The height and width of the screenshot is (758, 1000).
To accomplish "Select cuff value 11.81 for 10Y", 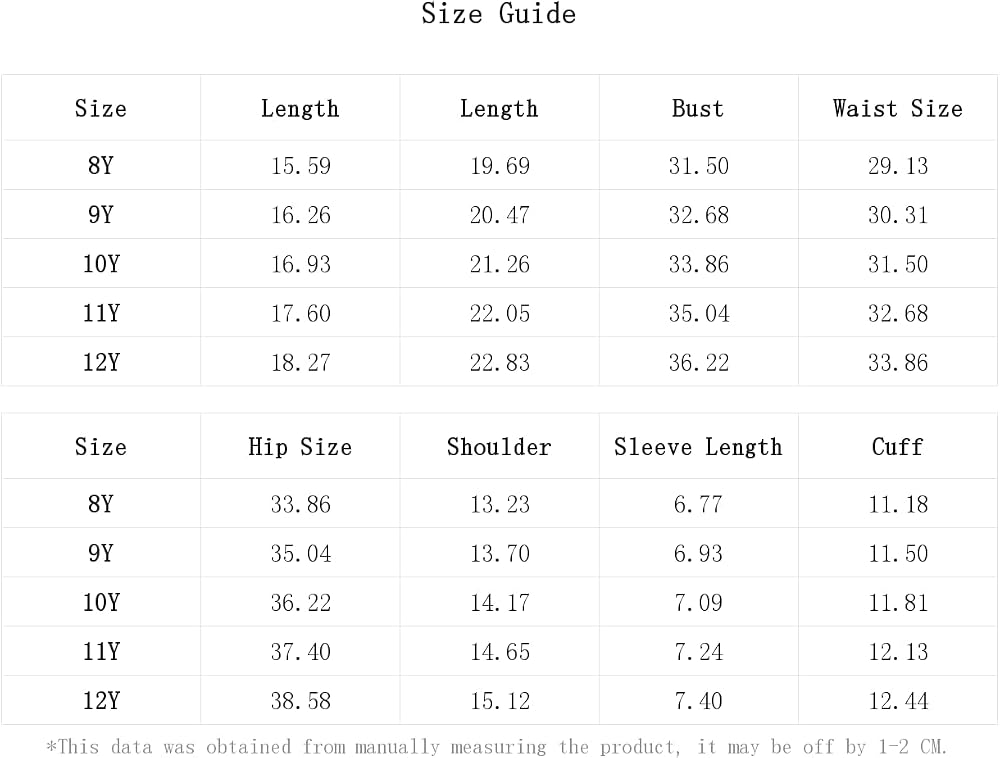I will coord(898,602).
